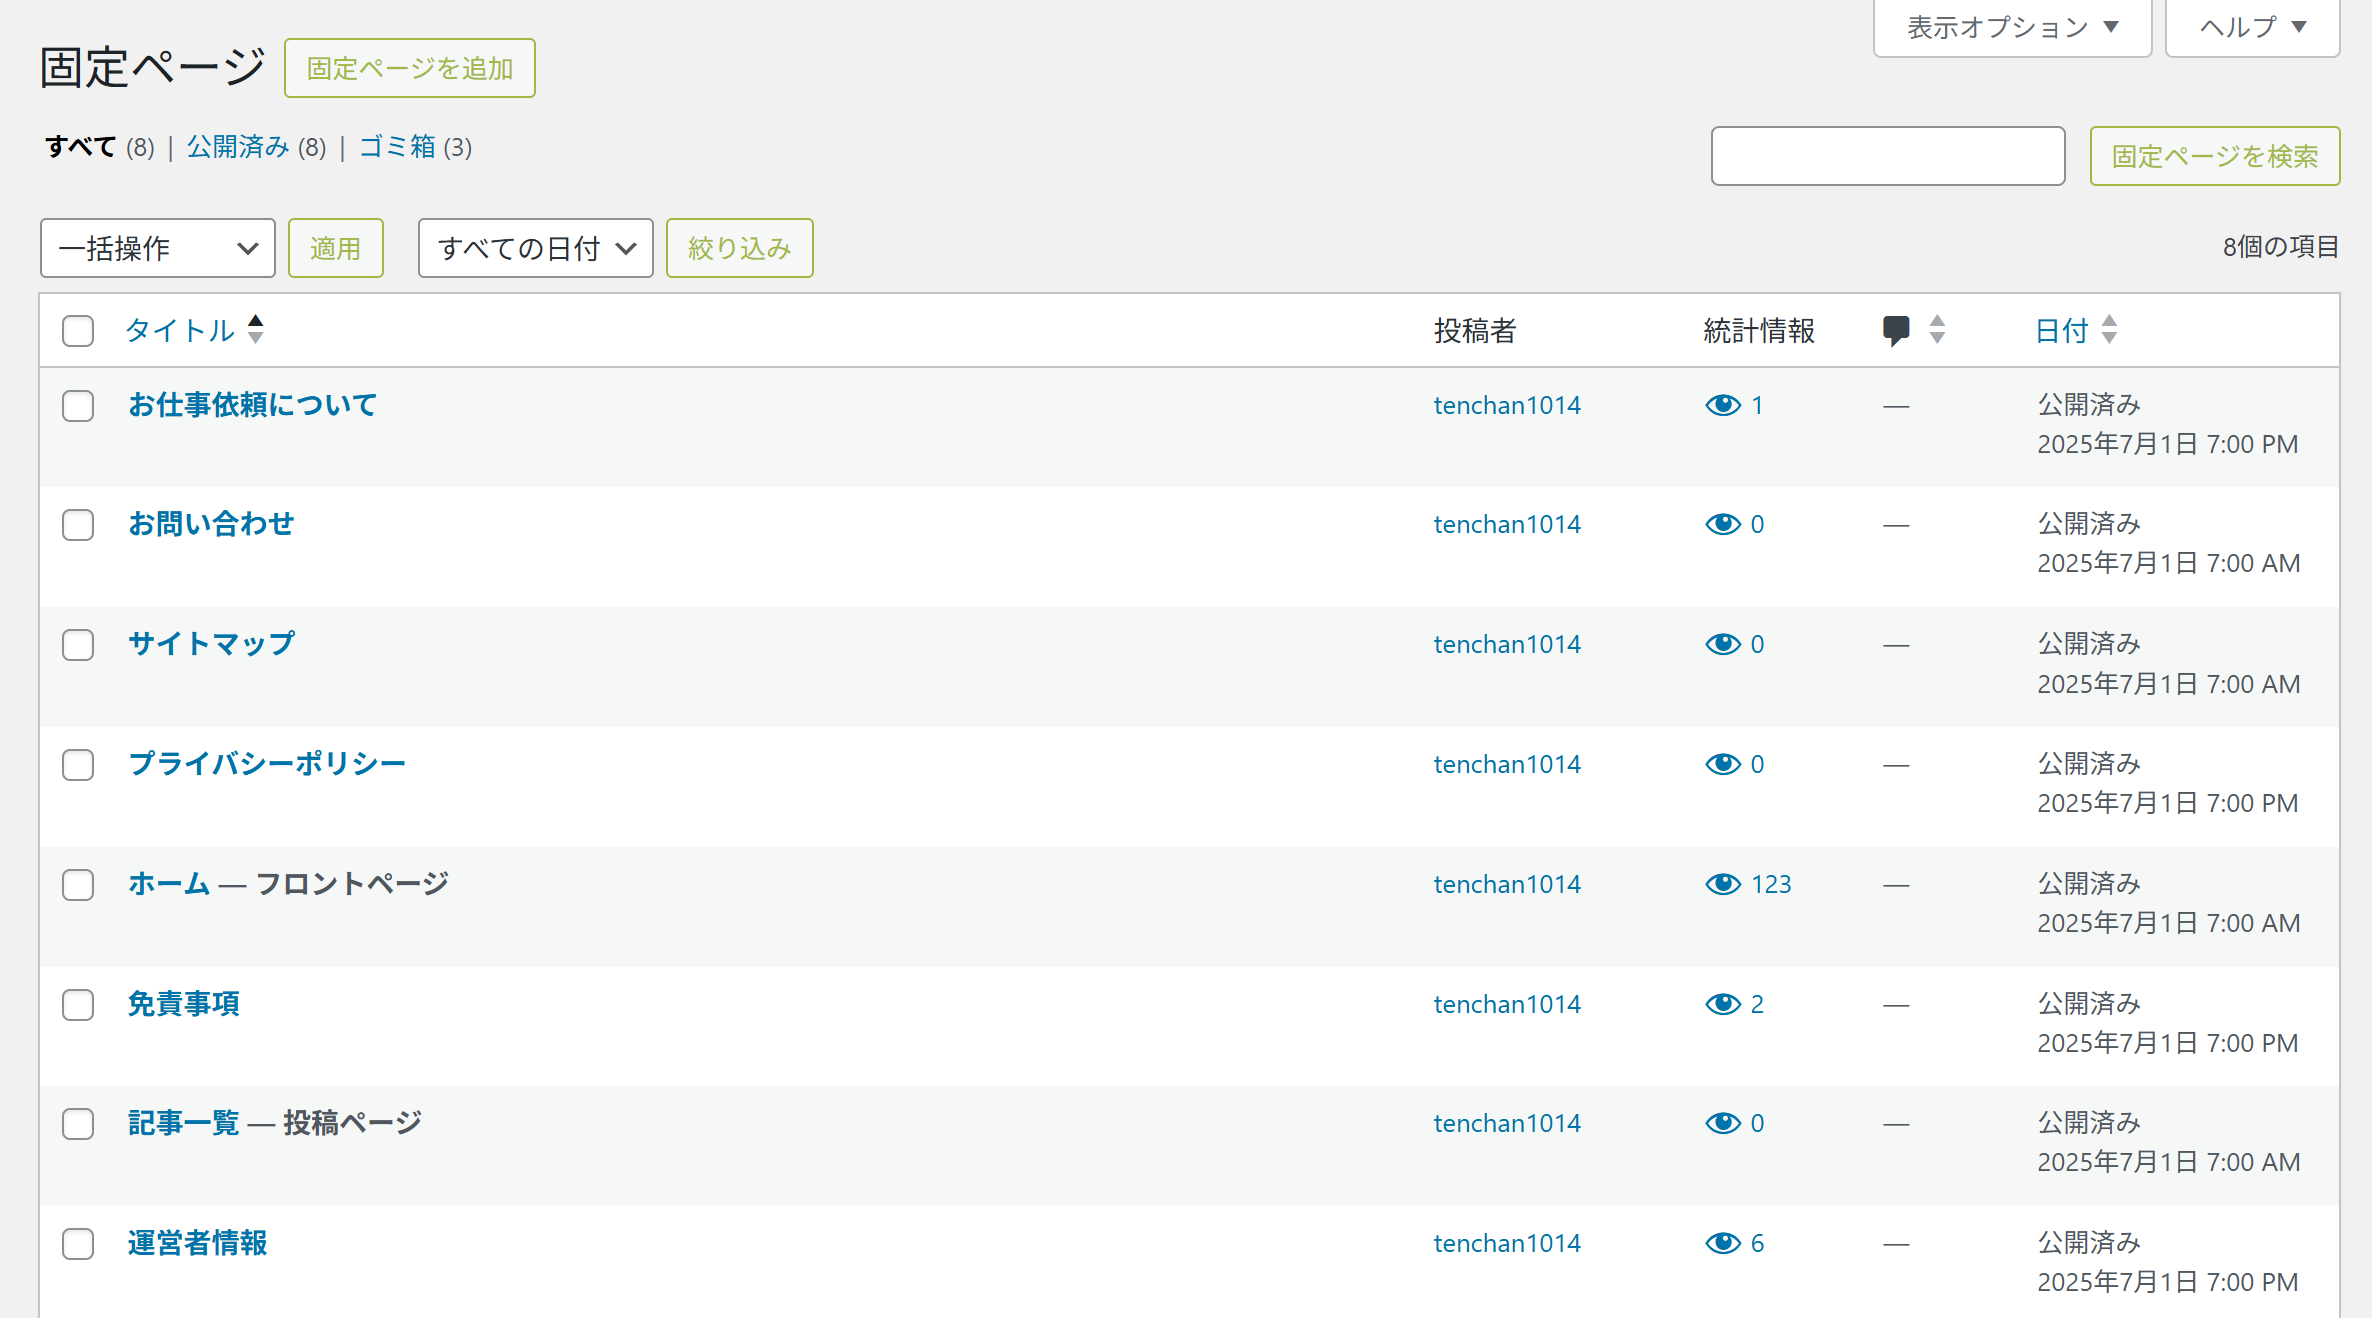The height and width of the screenshot is (1318, 2372).
Task: Click the eye stats icon for ホーム
Action: pyautogui.click(x=1722, y=884)
